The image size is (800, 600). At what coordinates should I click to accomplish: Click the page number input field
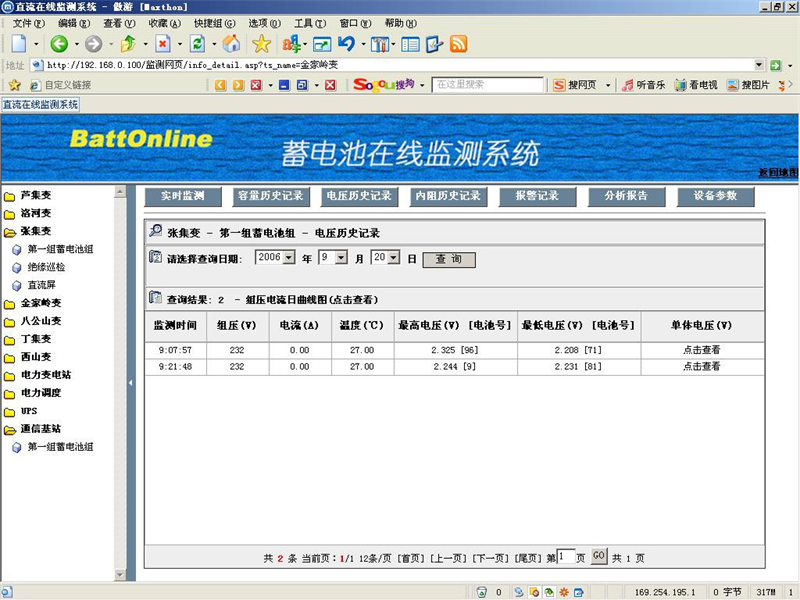[x=567, y=555]
